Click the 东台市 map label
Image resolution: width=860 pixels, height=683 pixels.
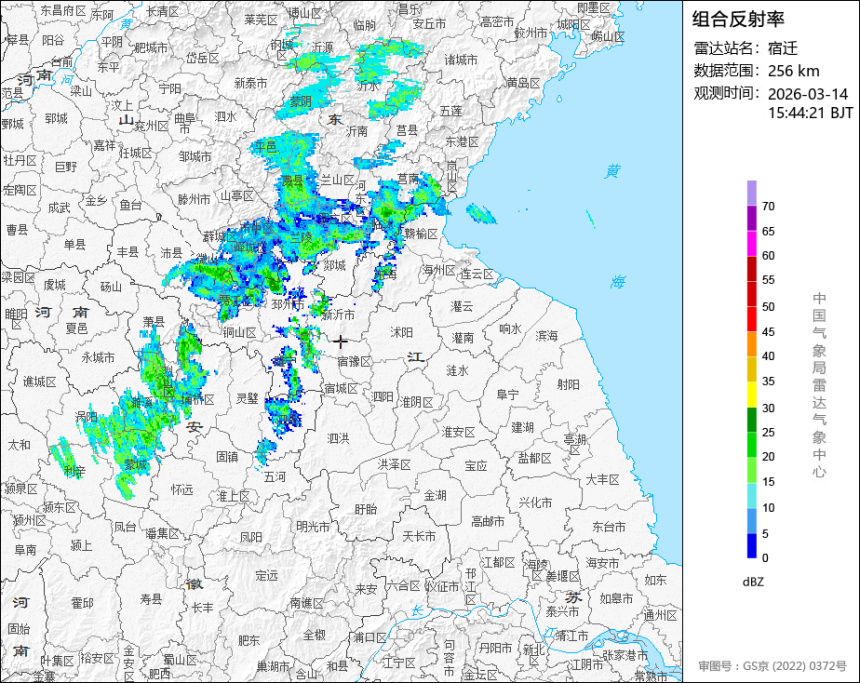609,527
